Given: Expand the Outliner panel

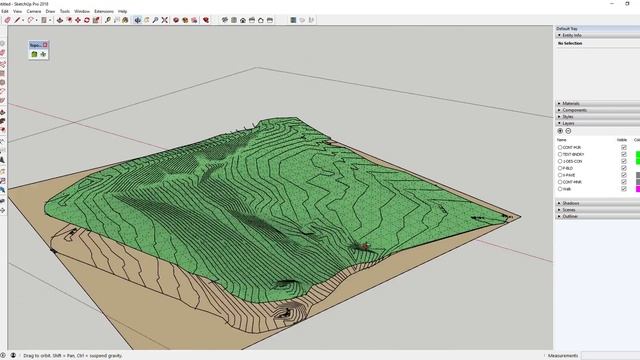Looking at the screenshot, I should pos(598,216).
